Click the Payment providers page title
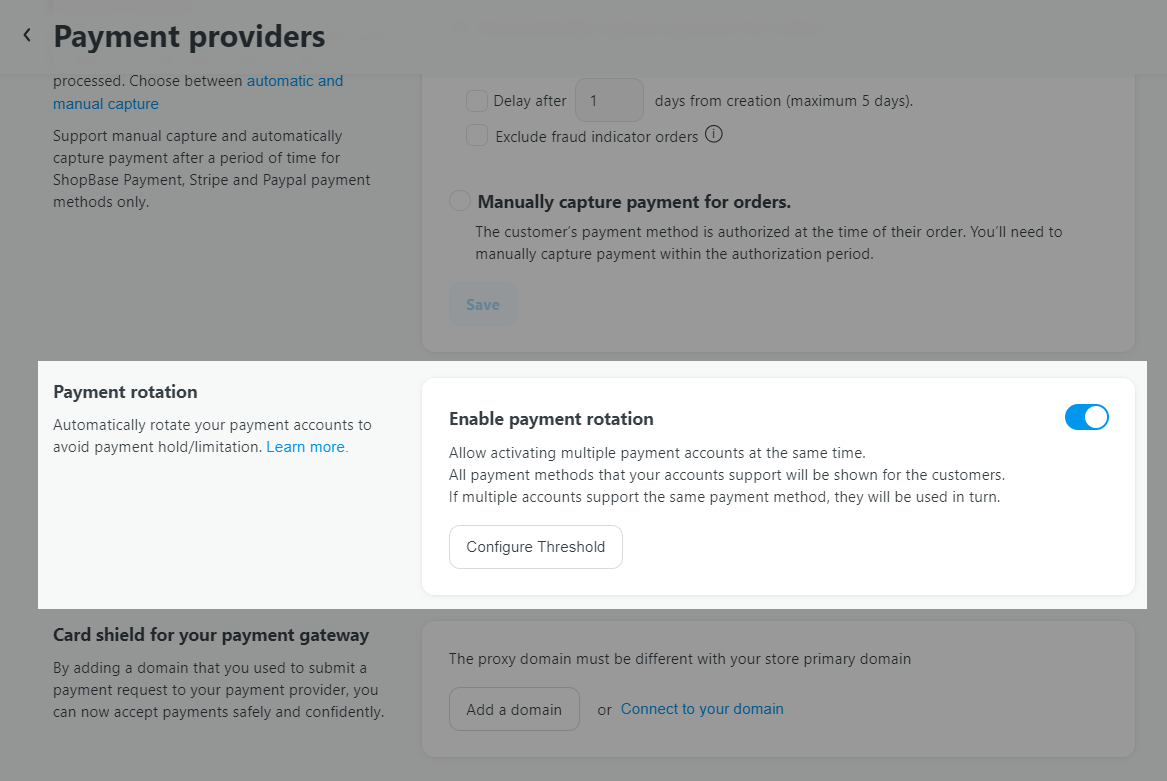This screenshot has height=781, width=1167. (x=189, y=36)
